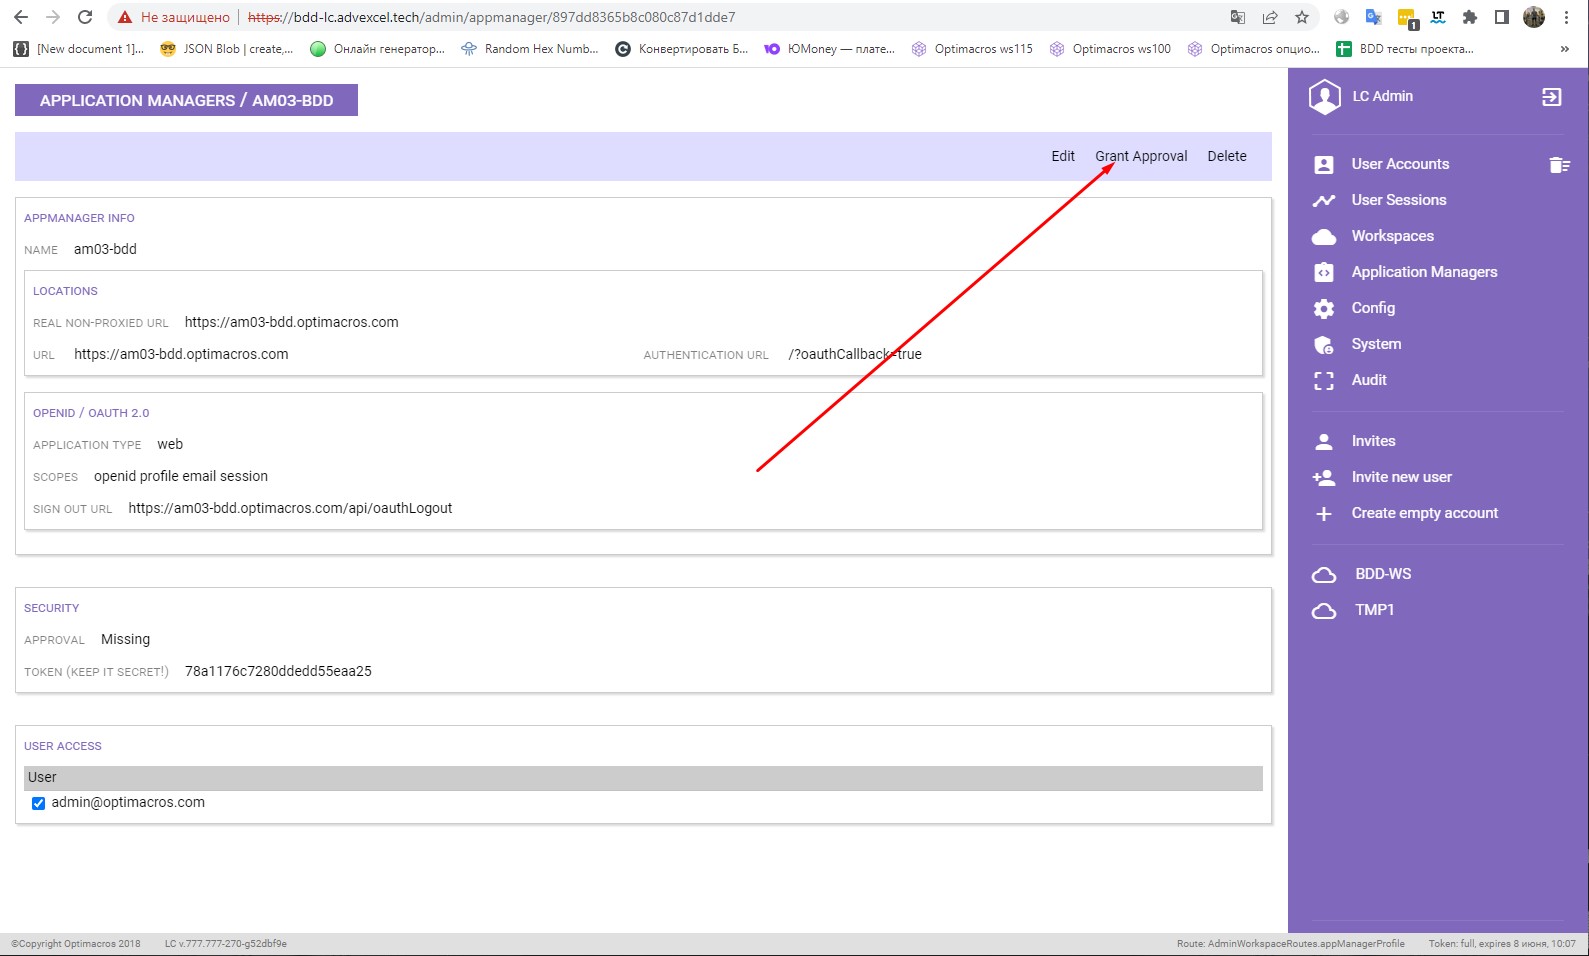Click the Config gear icon
The height and width of the screenshot is (956, 1589).
coord(1324,308)
